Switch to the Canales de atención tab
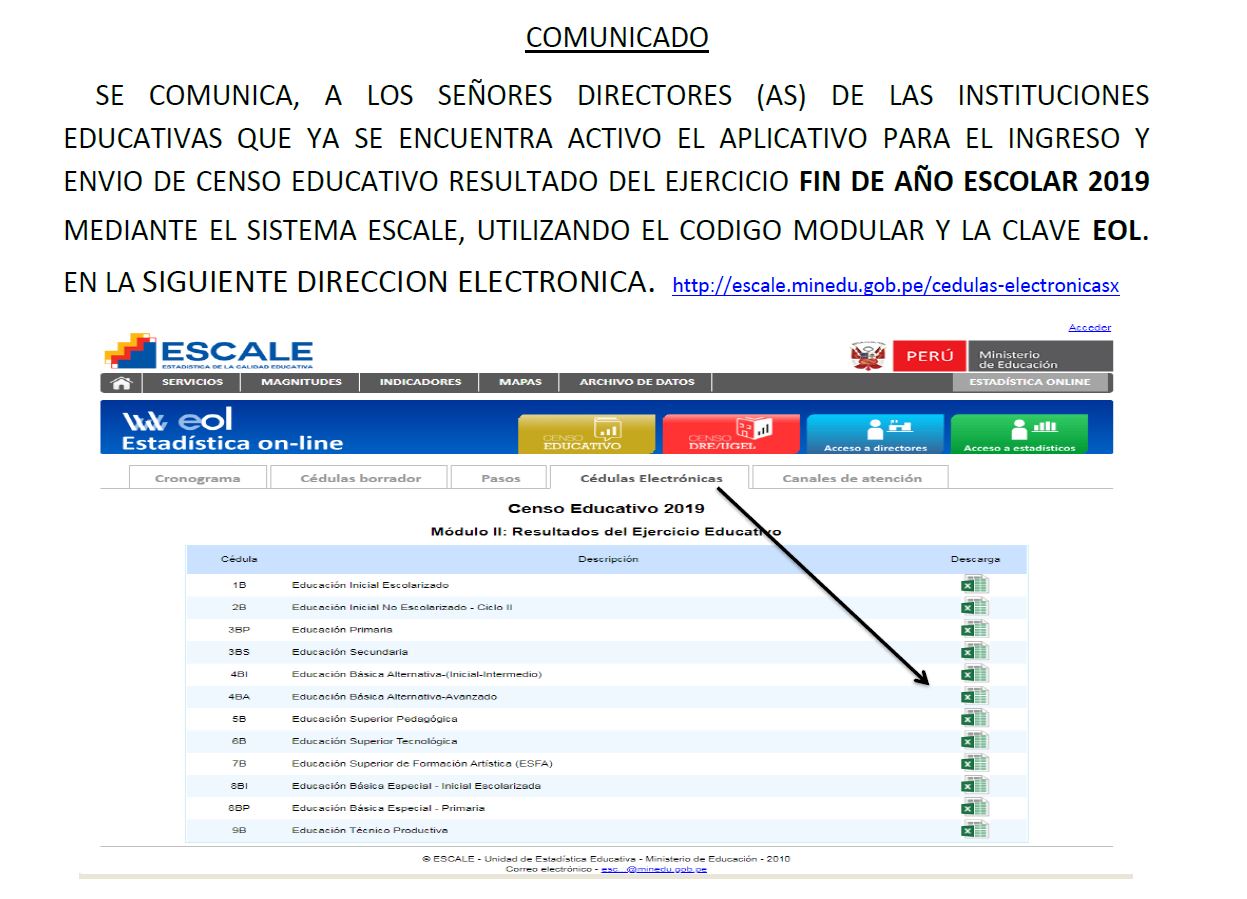The height and width of the screenshot is (899, 1247). coord(851,478)
